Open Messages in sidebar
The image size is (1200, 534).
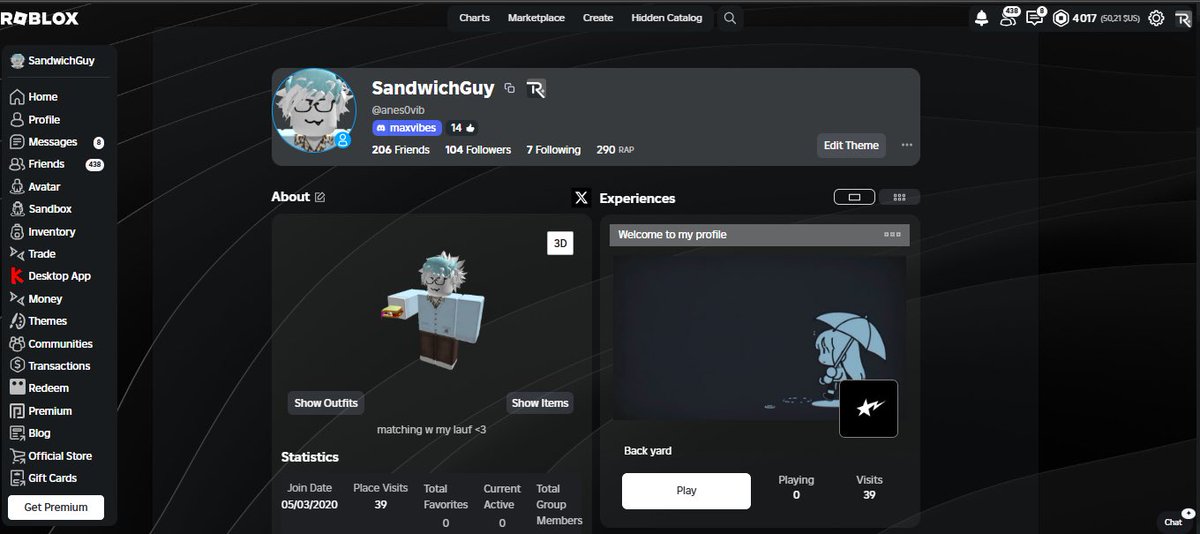coord(56,142)
